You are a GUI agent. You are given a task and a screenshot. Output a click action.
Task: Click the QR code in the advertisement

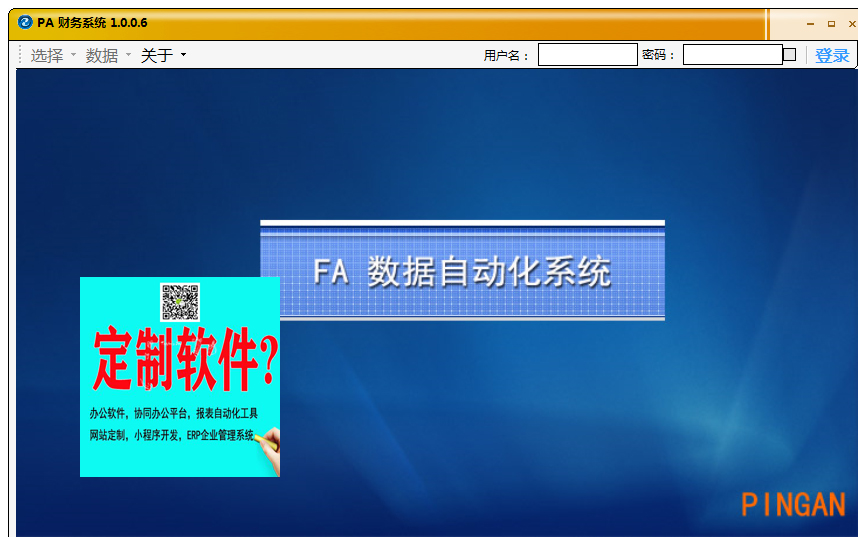point(180,301)
